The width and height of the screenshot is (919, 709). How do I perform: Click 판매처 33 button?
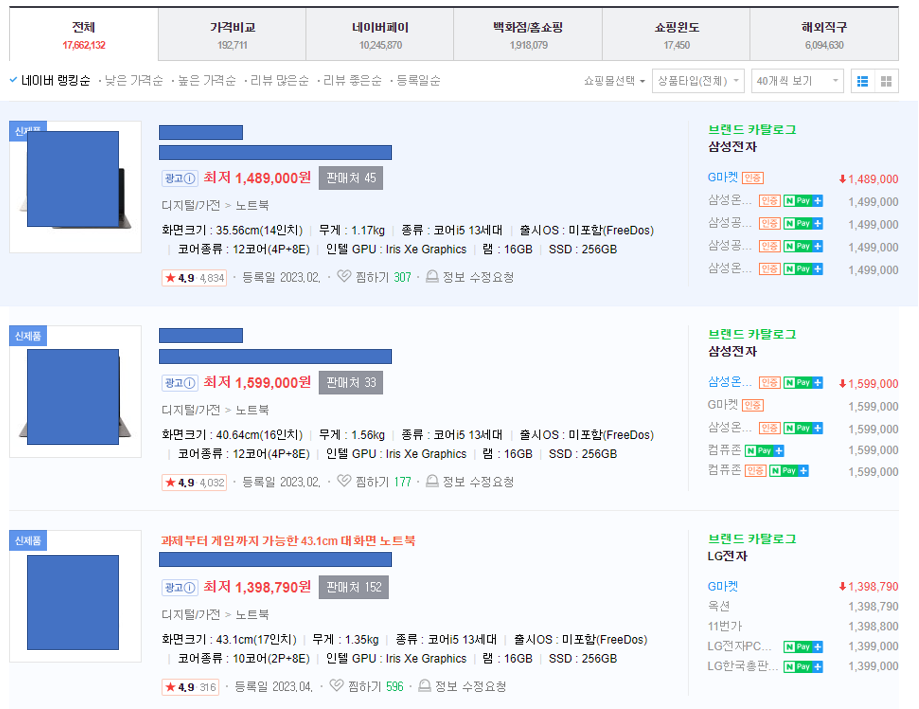tap(350, 383)
